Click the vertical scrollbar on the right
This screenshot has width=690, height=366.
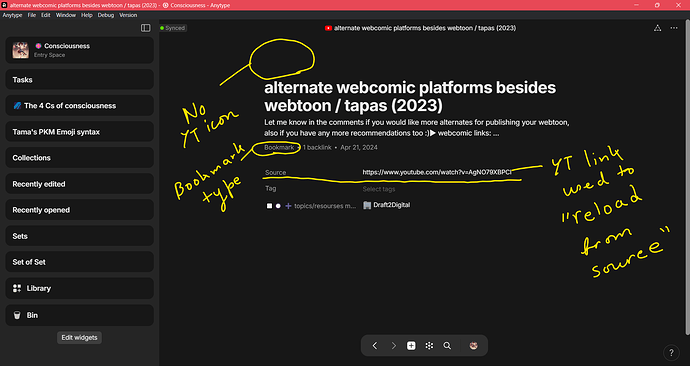pyautogui.click(x=688, y=176)
